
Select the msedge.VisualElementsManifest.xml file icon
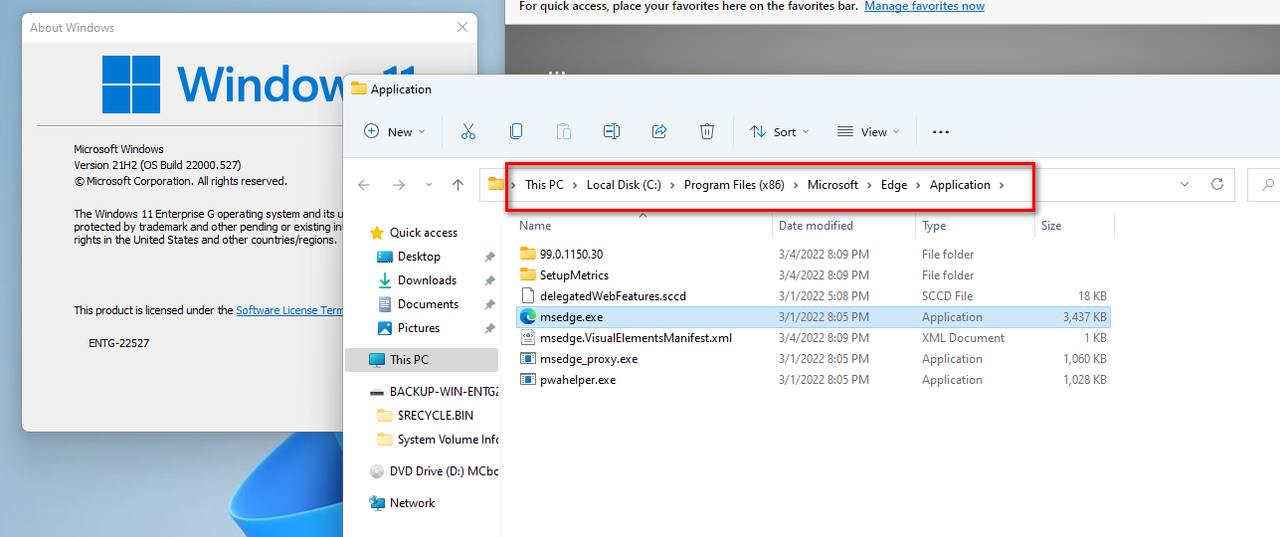tap(528, 338)
